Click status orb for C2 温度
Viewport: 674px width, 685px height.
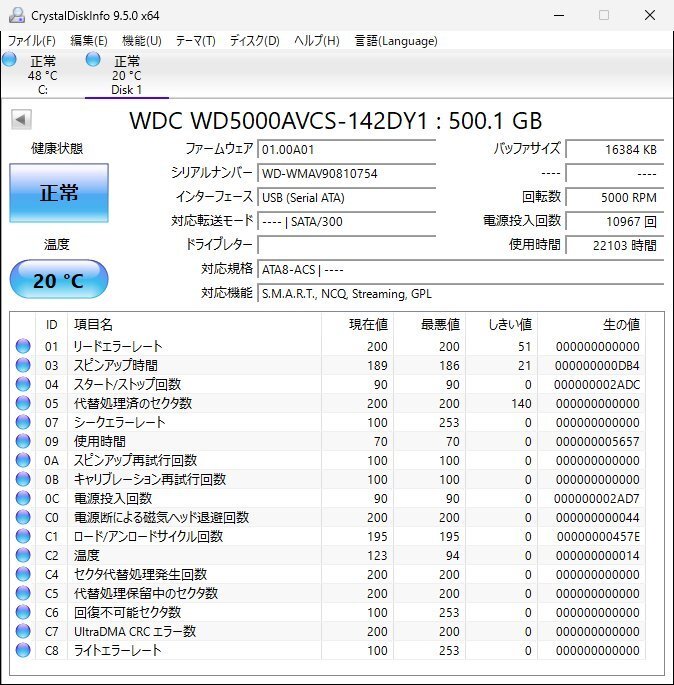click(x=23, y=555)
